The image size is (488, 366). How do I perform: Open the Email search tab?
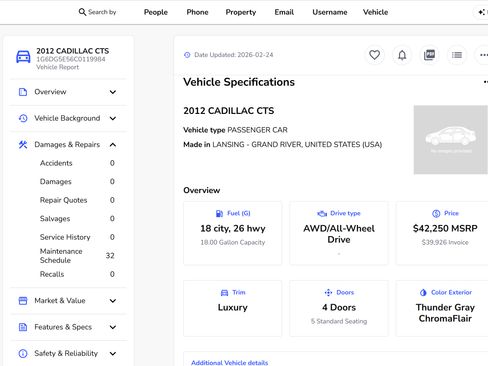(284, 12)
